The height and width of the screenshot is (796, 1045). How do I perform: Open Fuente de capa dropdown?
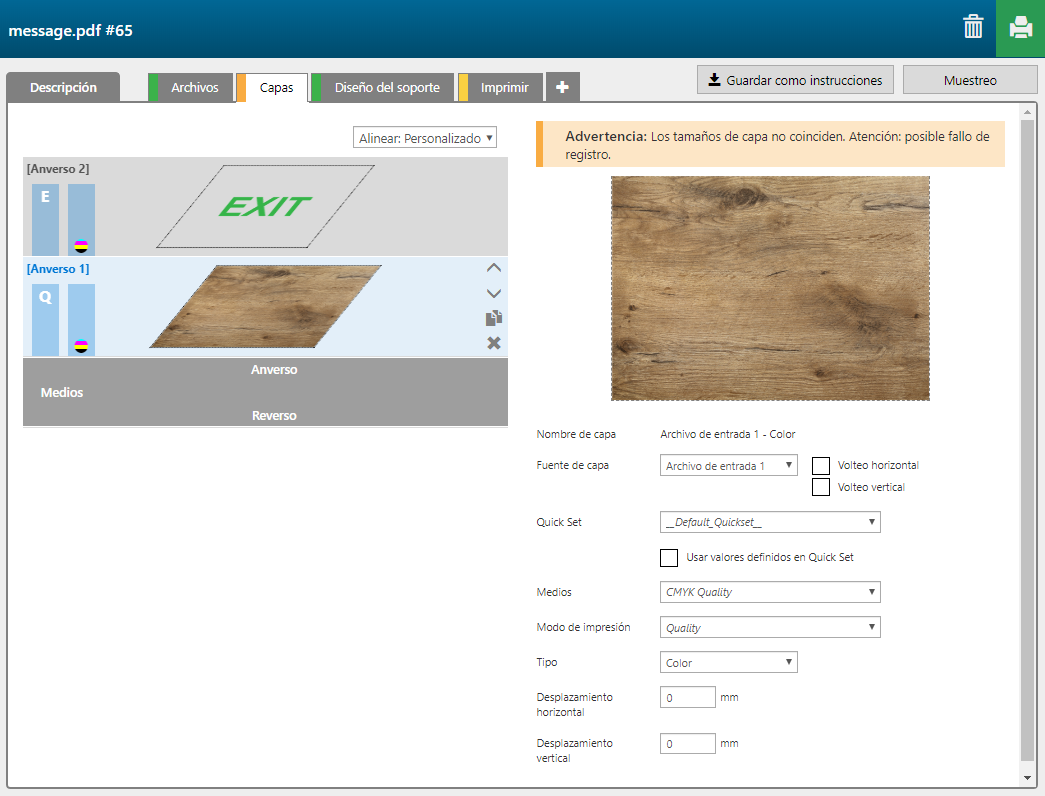coord(728,465)
